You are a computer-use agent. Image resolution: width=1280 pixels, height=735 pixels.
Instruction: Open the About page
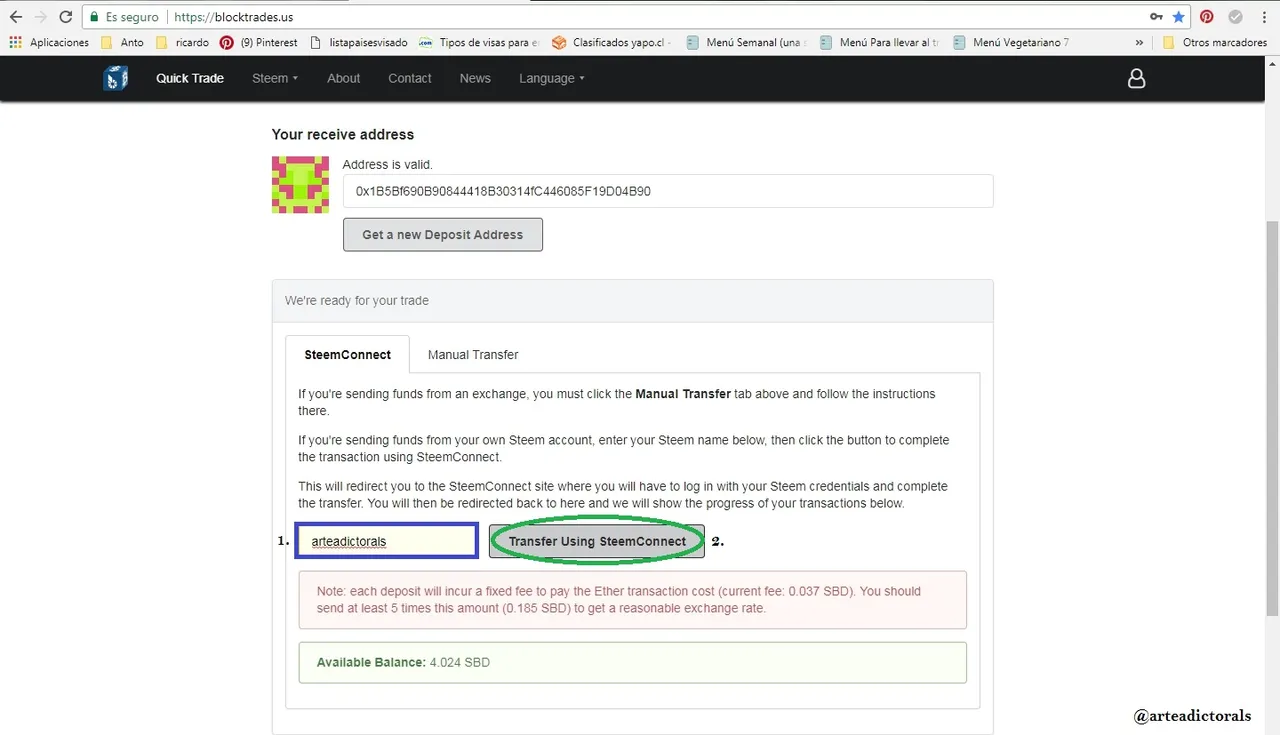[343, 78]
